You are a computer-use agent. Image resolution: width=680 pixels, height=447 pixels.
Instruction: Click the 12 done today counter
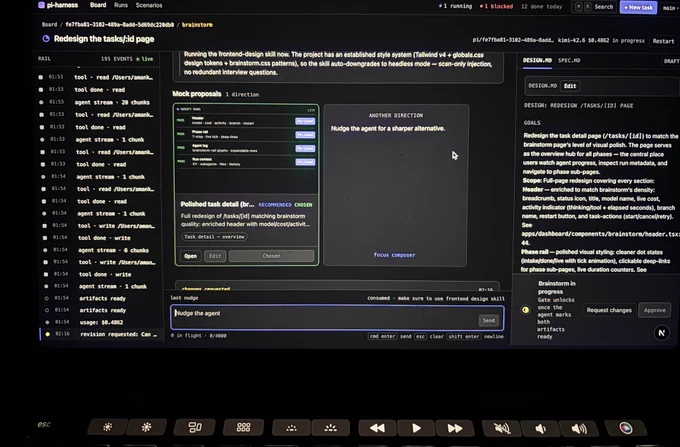click(x=541, y=7)
